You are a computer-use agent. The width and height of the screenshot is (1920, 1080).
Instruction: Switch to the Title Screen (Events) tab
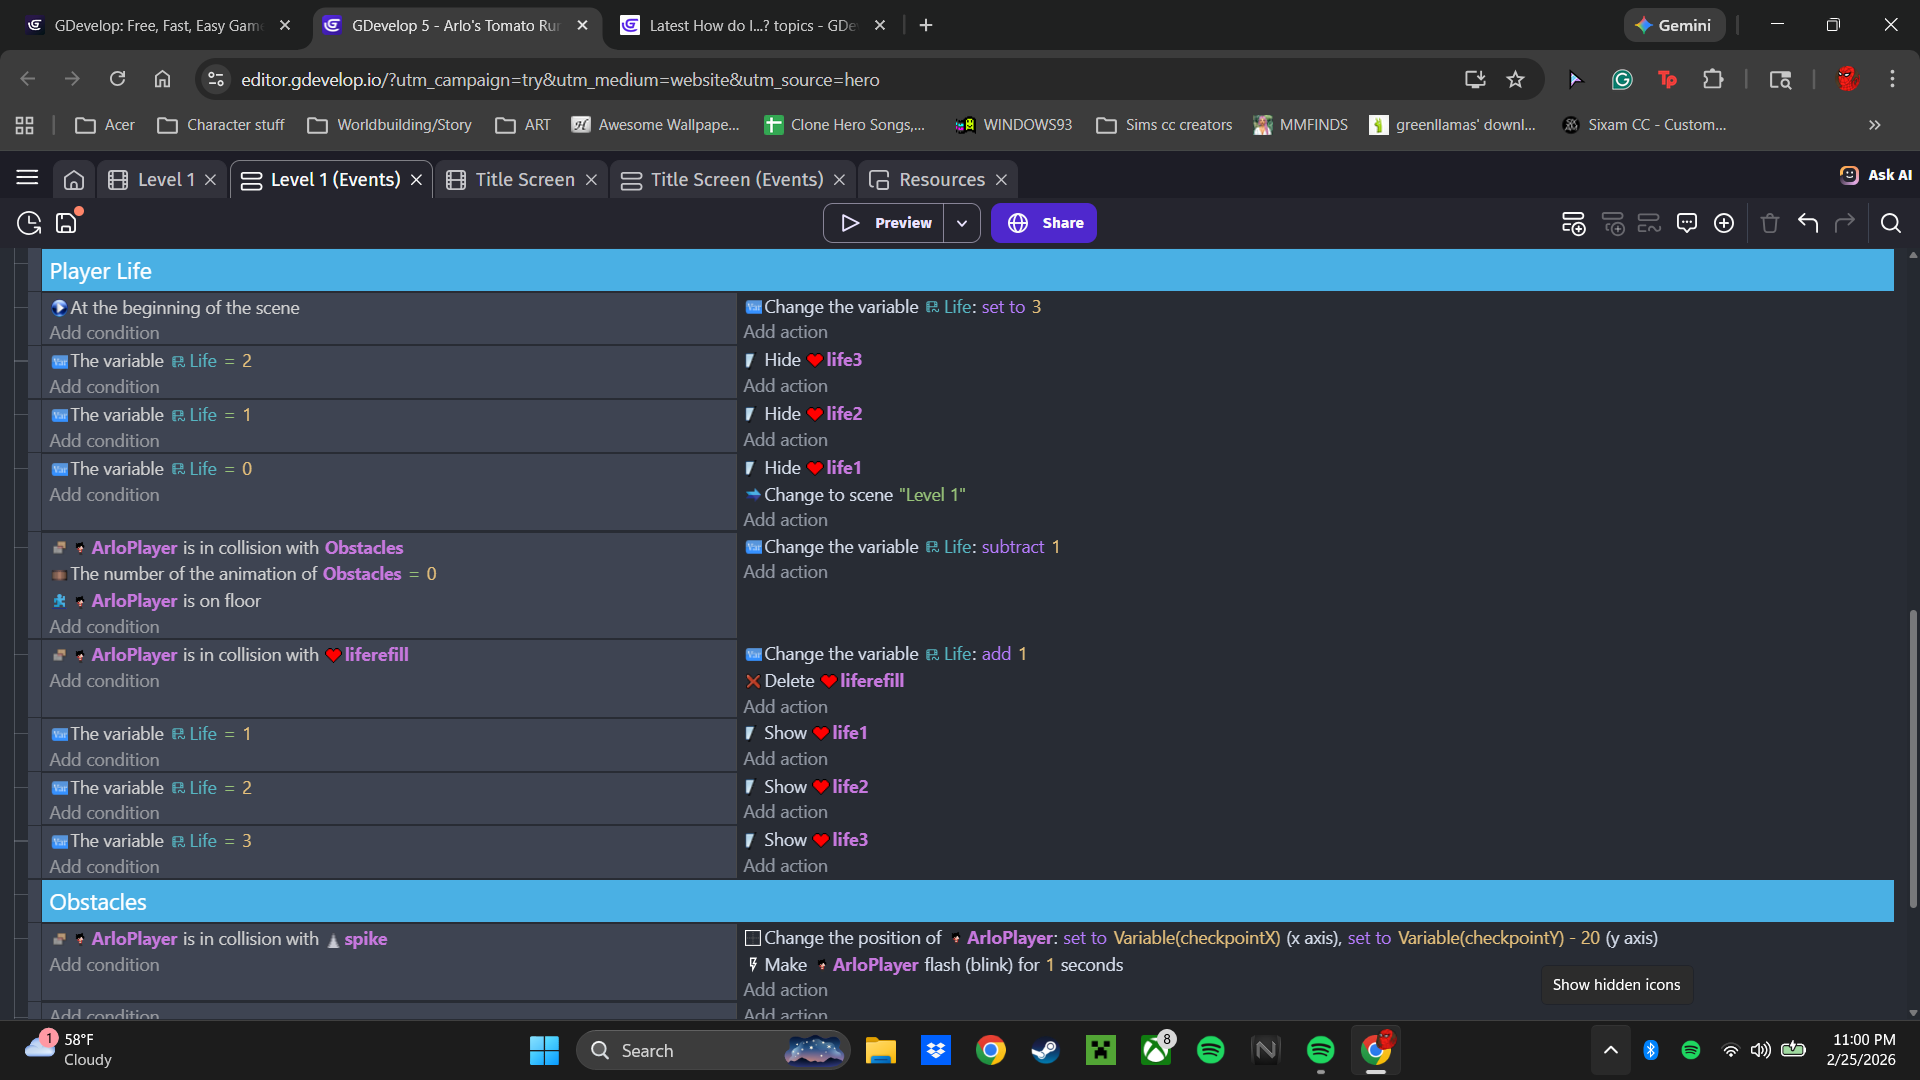pyautogui.click(x=736, y=180)
